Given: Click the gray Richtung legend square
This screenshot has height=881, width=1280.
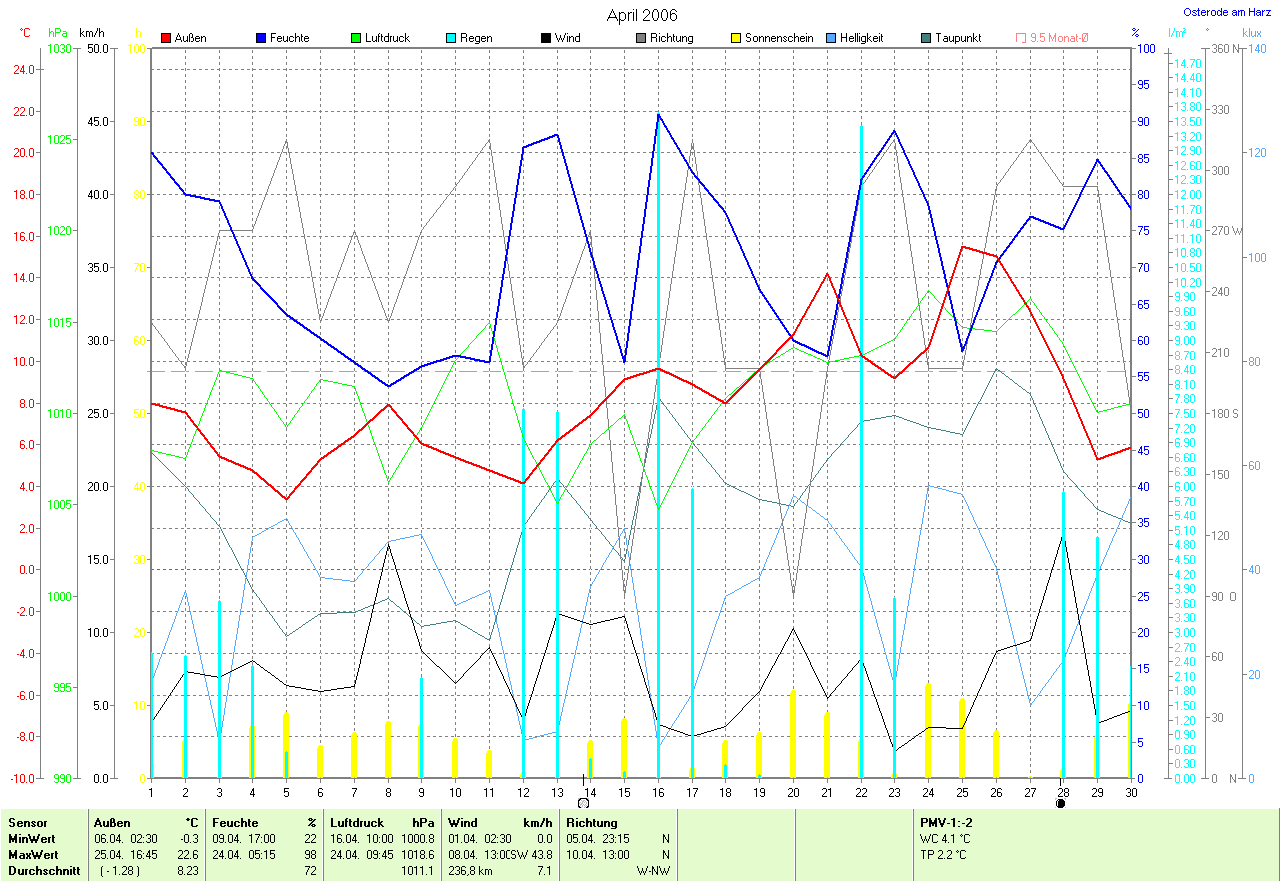Looking at the screenshot, I should point(641,38).
